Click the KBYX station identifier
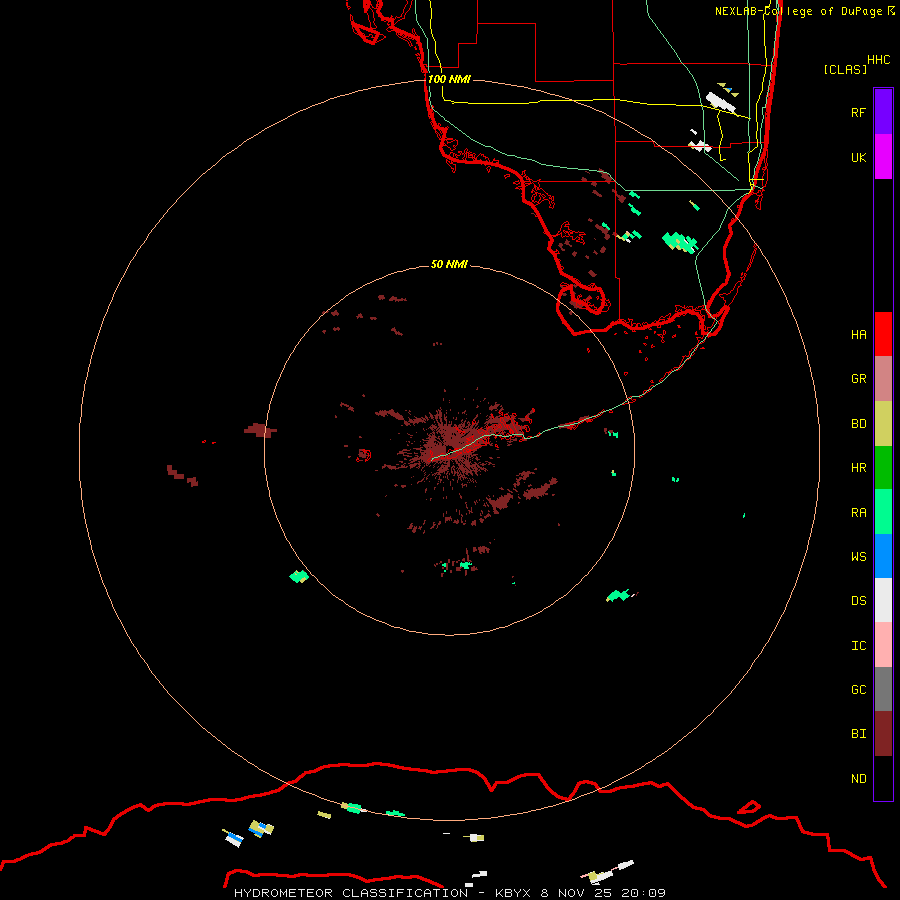Viewport: 900px width, 900px height. pos(513,893)
